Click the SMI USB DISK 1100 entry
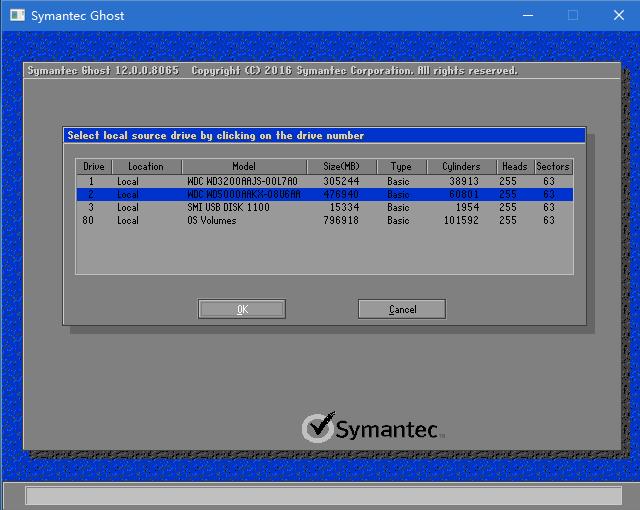This screenshot has width=640, height=510. coord(228,207)
